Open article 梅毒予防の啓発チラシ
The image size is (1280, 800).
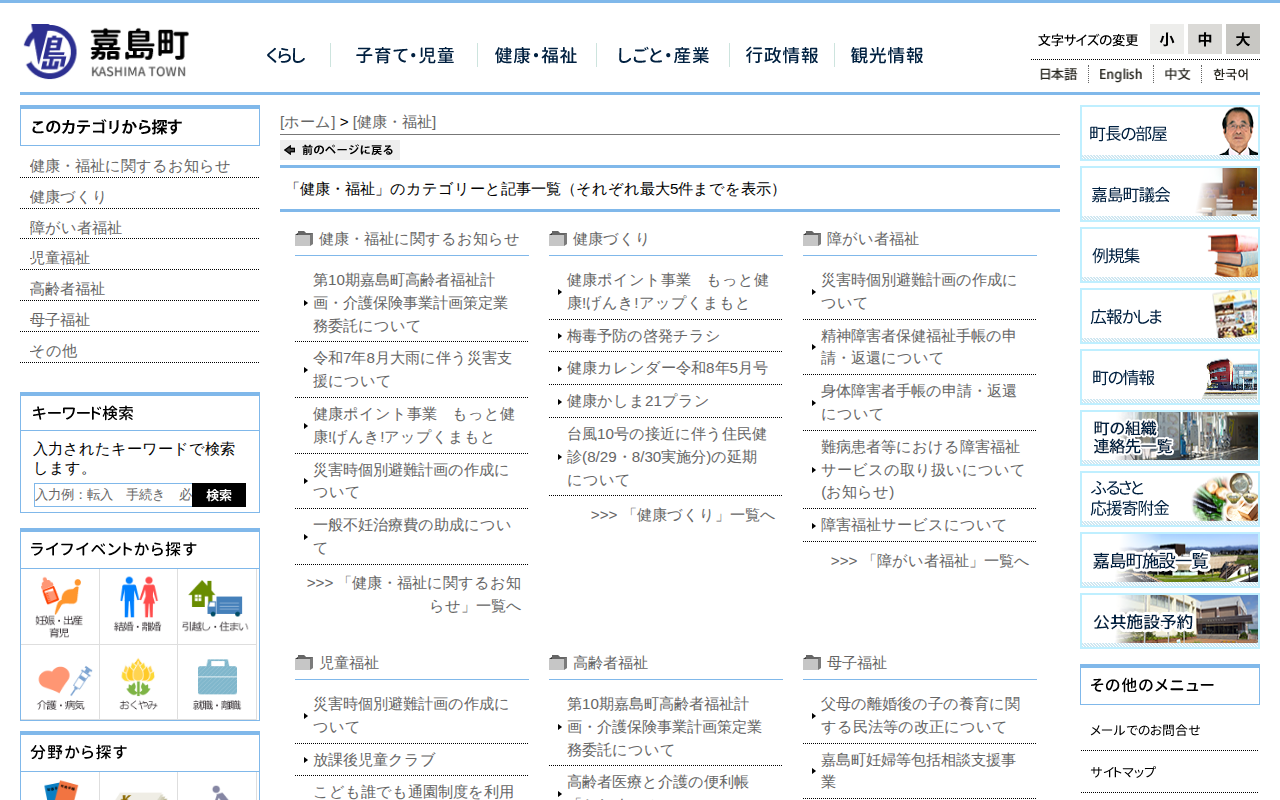pos(643,336)
